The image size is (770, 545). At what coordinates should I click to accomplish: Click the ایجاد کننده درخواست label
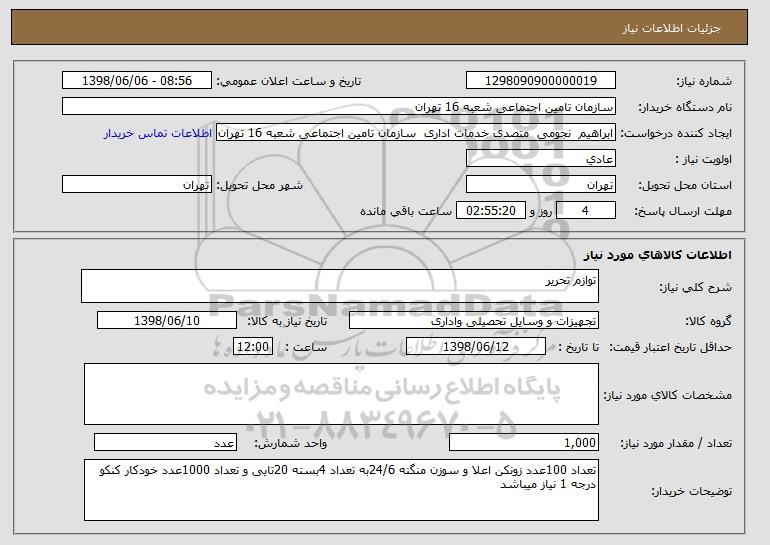(x=676, y=133)
